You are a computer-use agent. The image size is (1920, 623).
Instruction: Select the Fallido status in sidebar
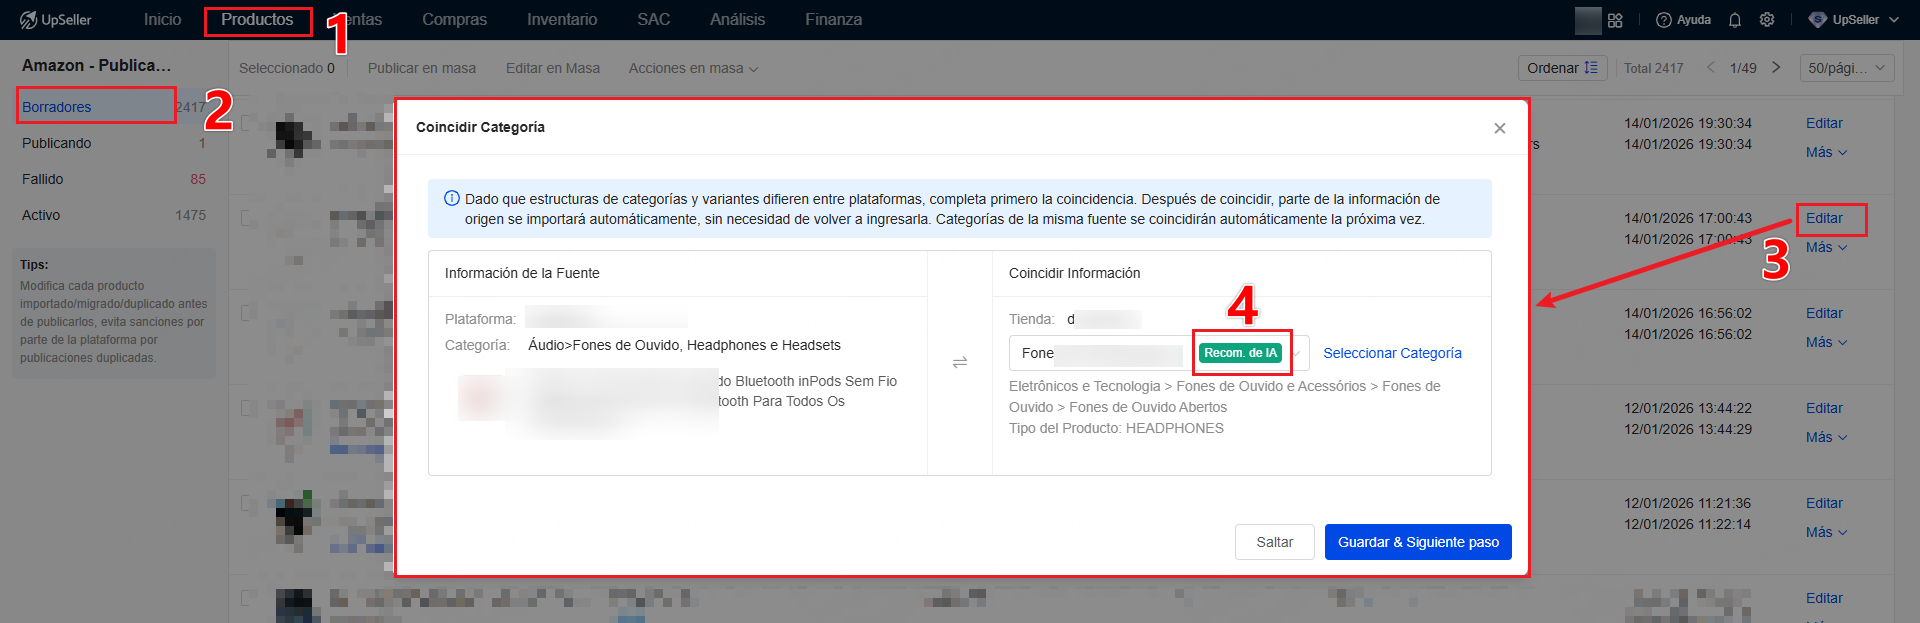pos(43,179)
